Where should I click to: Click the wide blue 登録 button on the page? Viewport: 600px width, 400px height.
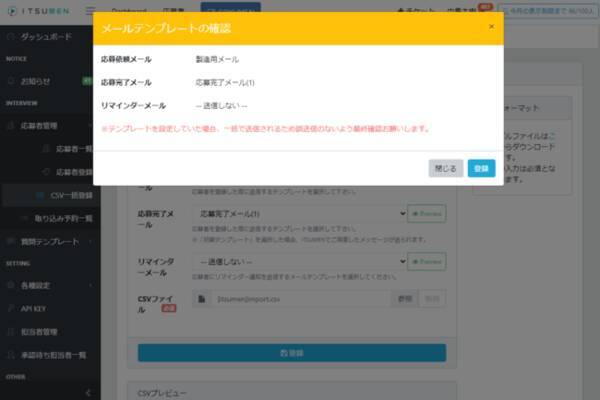(292, 353)
